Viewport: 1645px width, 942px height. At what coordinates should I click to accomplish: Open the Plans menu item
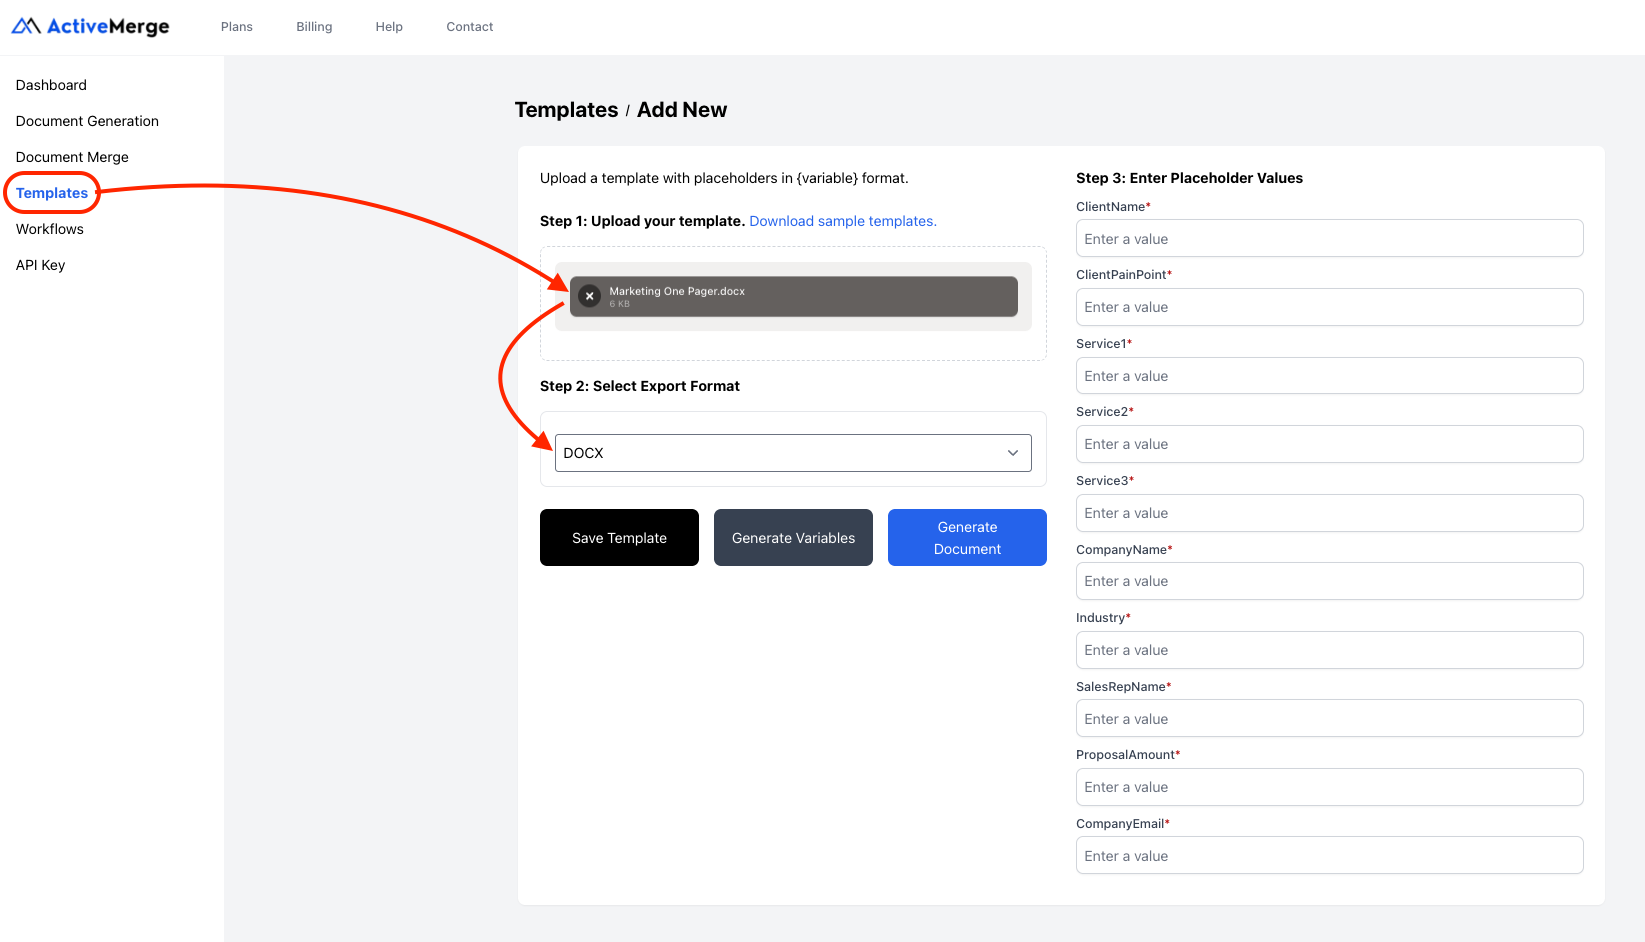[236, 26]
